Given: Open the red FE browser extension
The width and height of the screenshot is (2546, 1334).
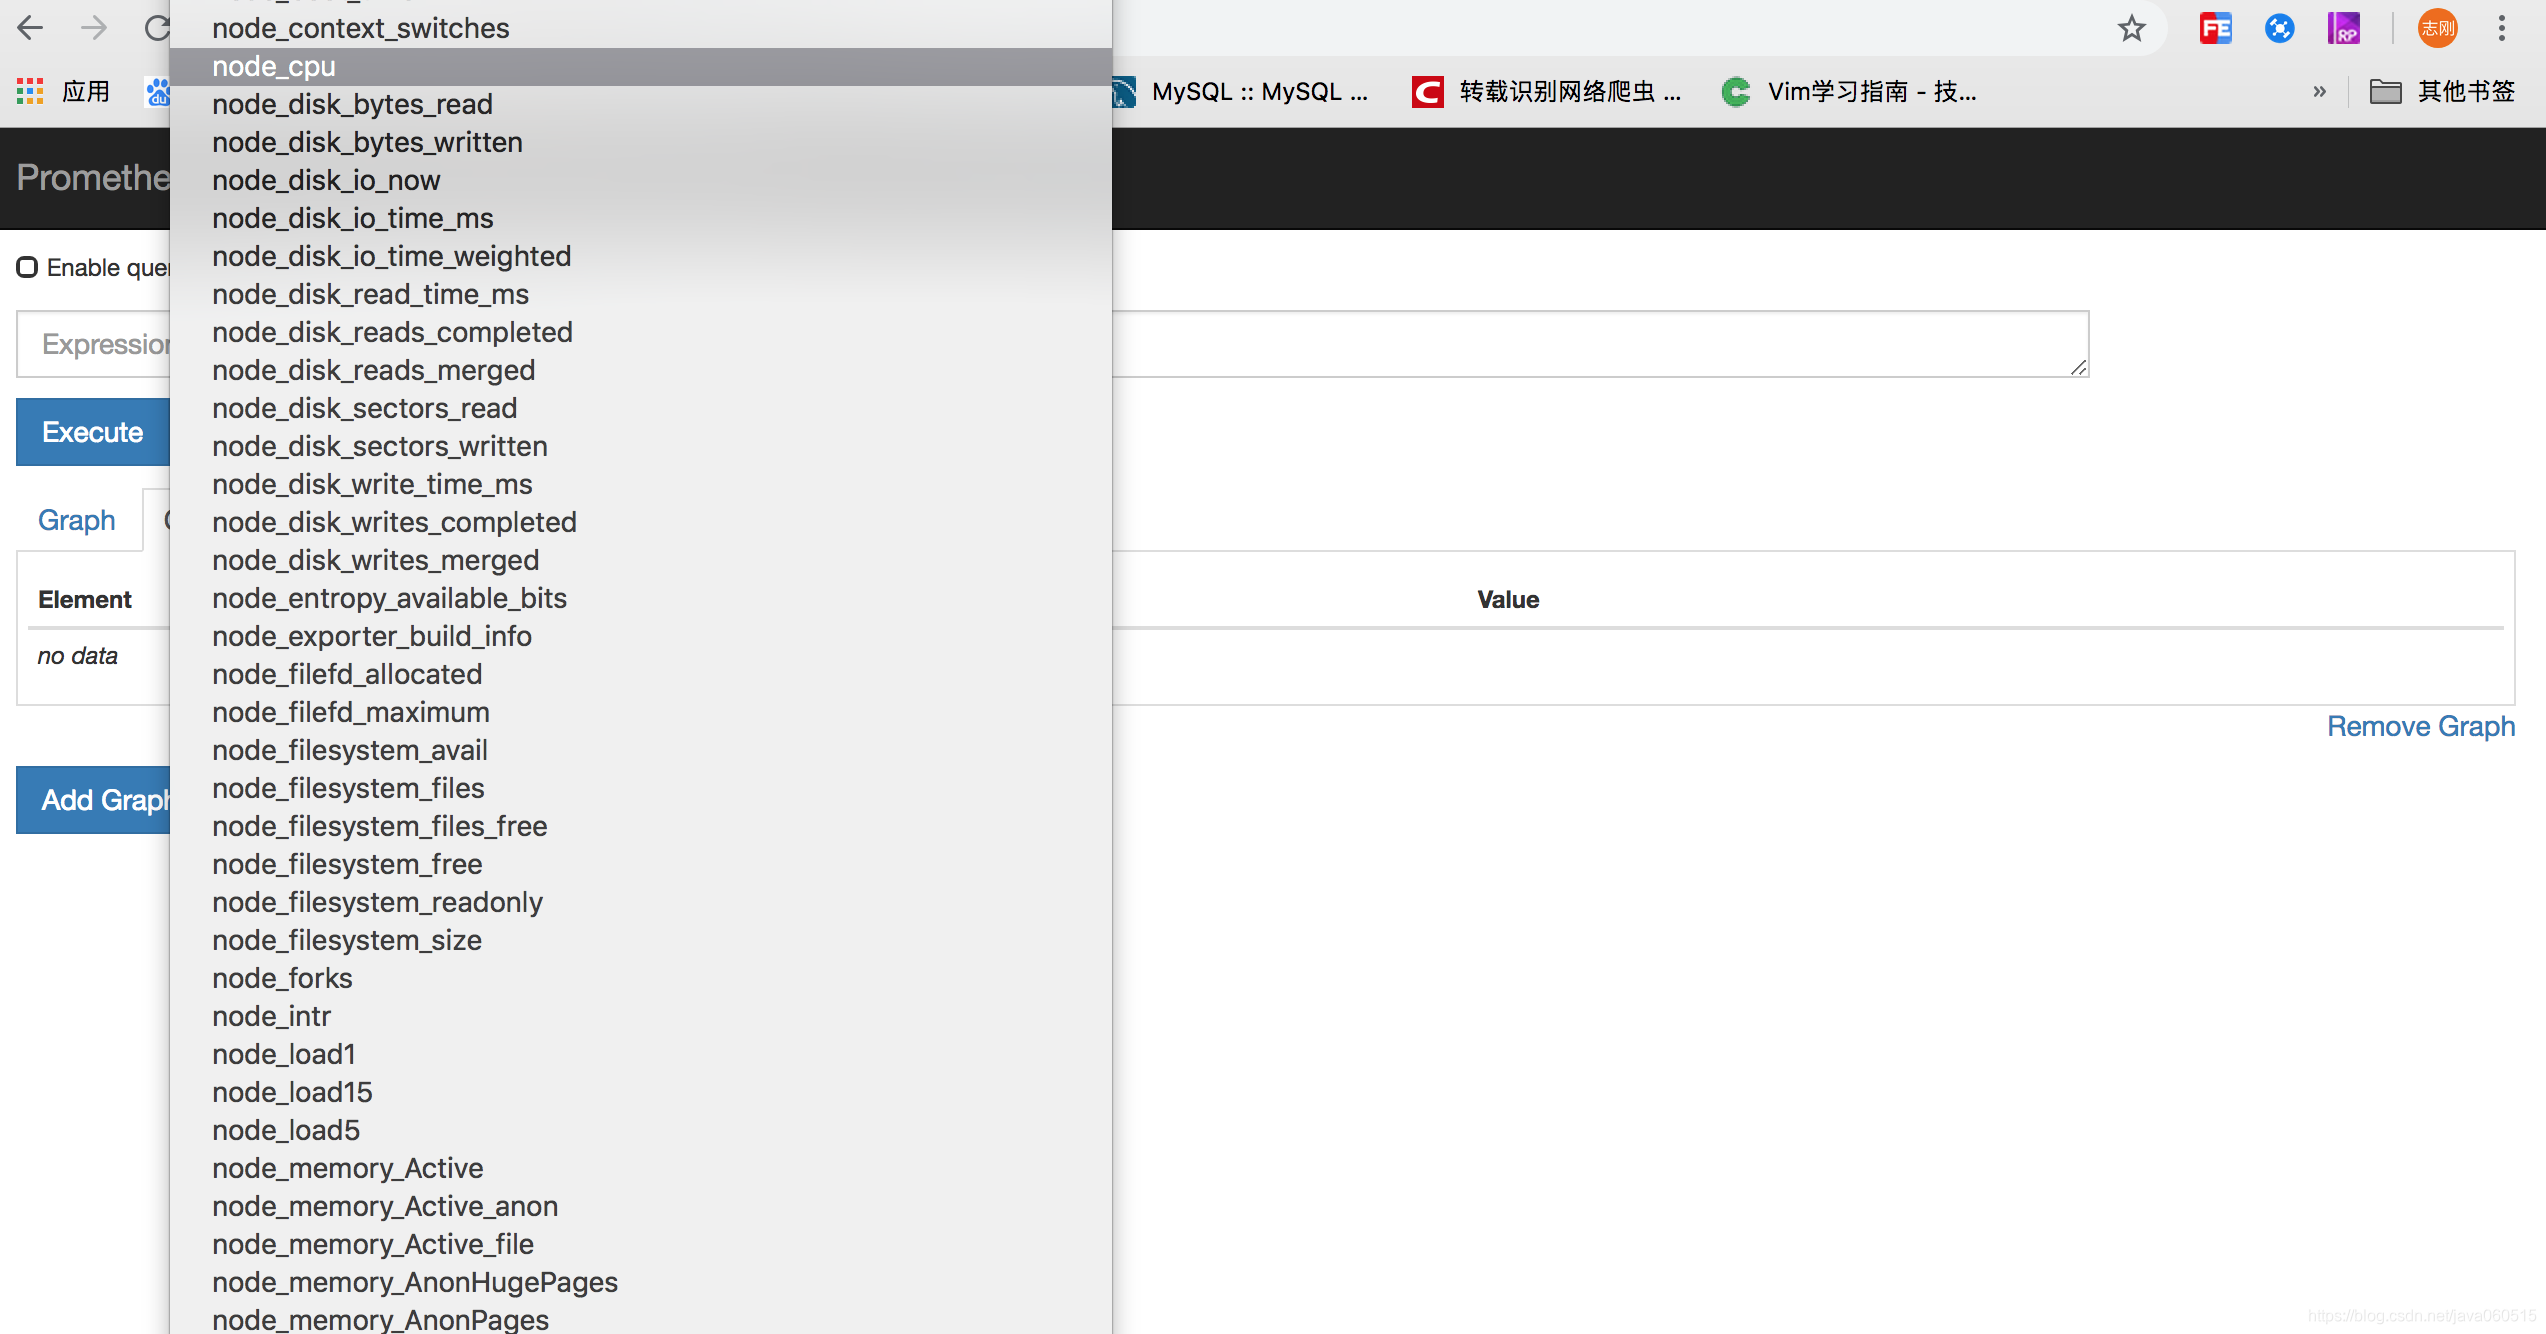Looking at the screenshot, I should (2215, 28).
